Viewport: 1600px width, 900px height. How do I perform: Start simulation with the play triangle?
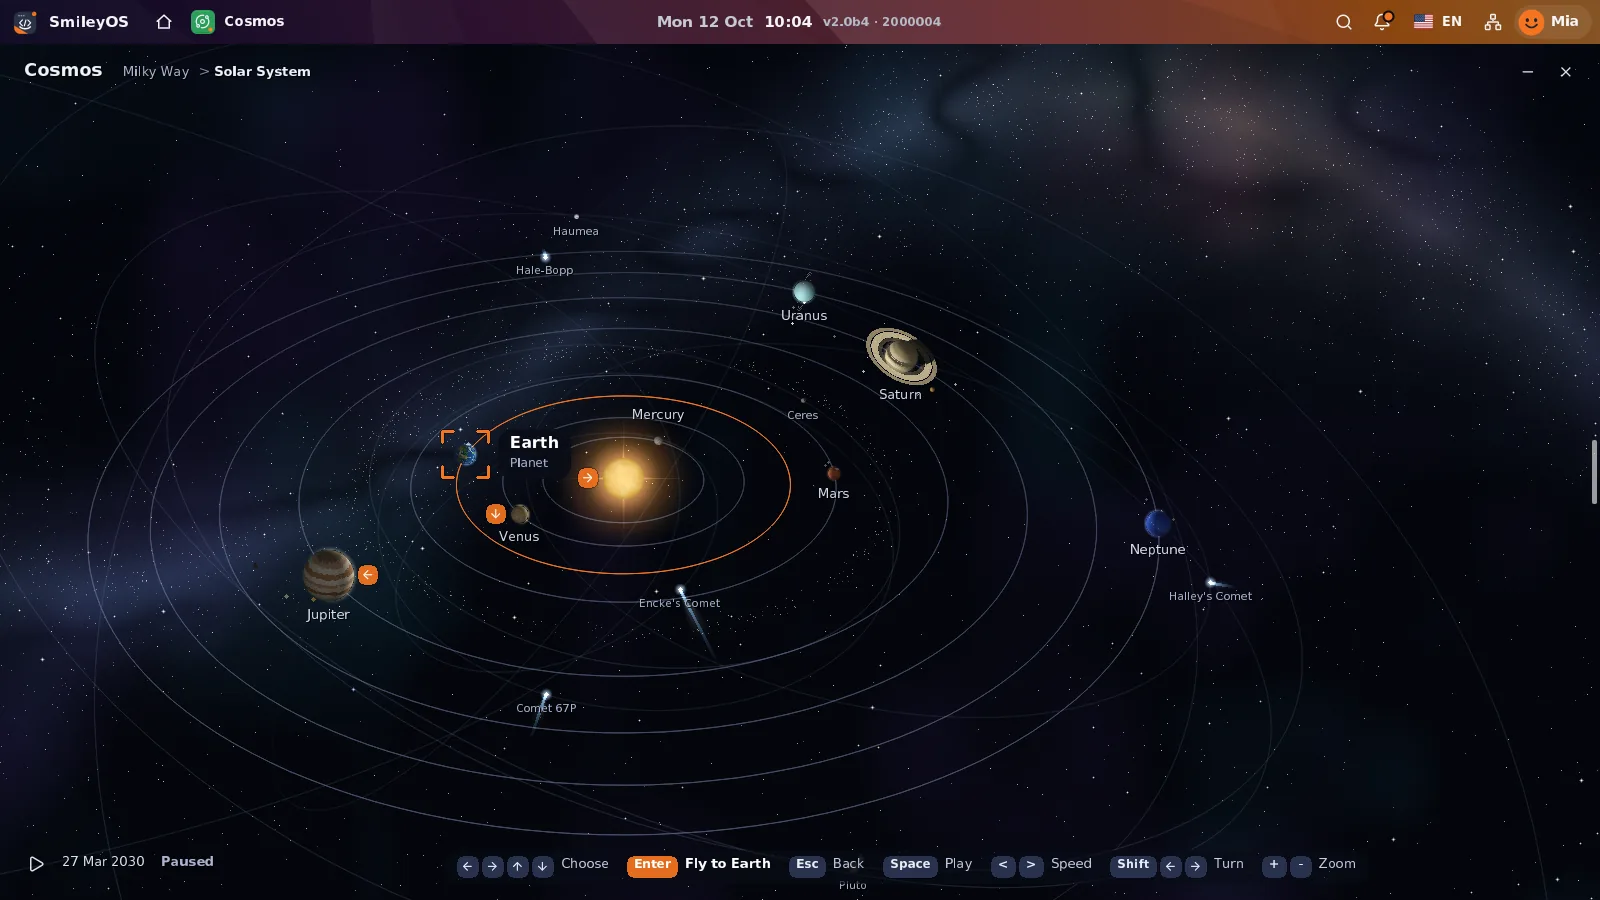tap(36, 863)
